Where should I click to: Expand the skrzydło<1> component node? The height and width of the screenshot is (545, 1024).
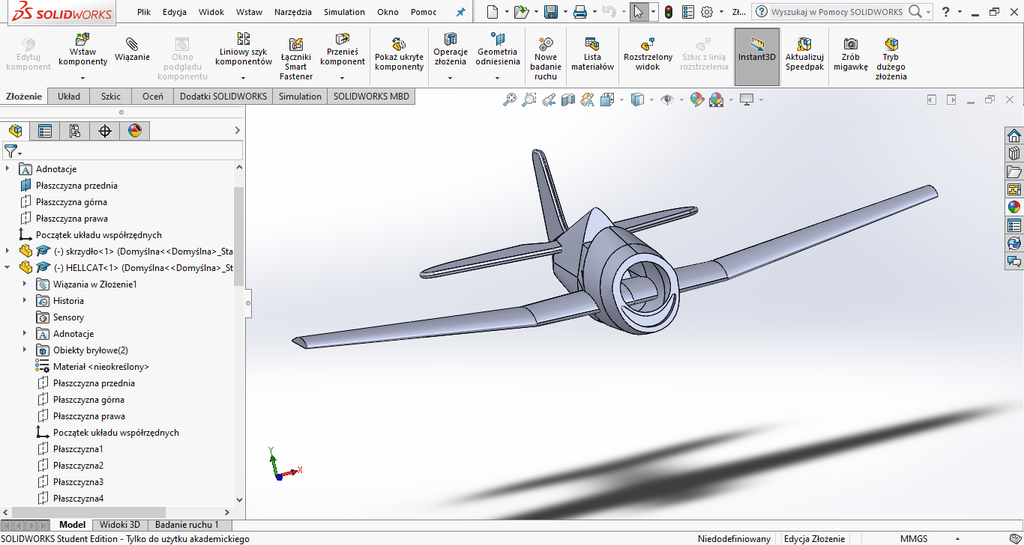coord(8,251)
